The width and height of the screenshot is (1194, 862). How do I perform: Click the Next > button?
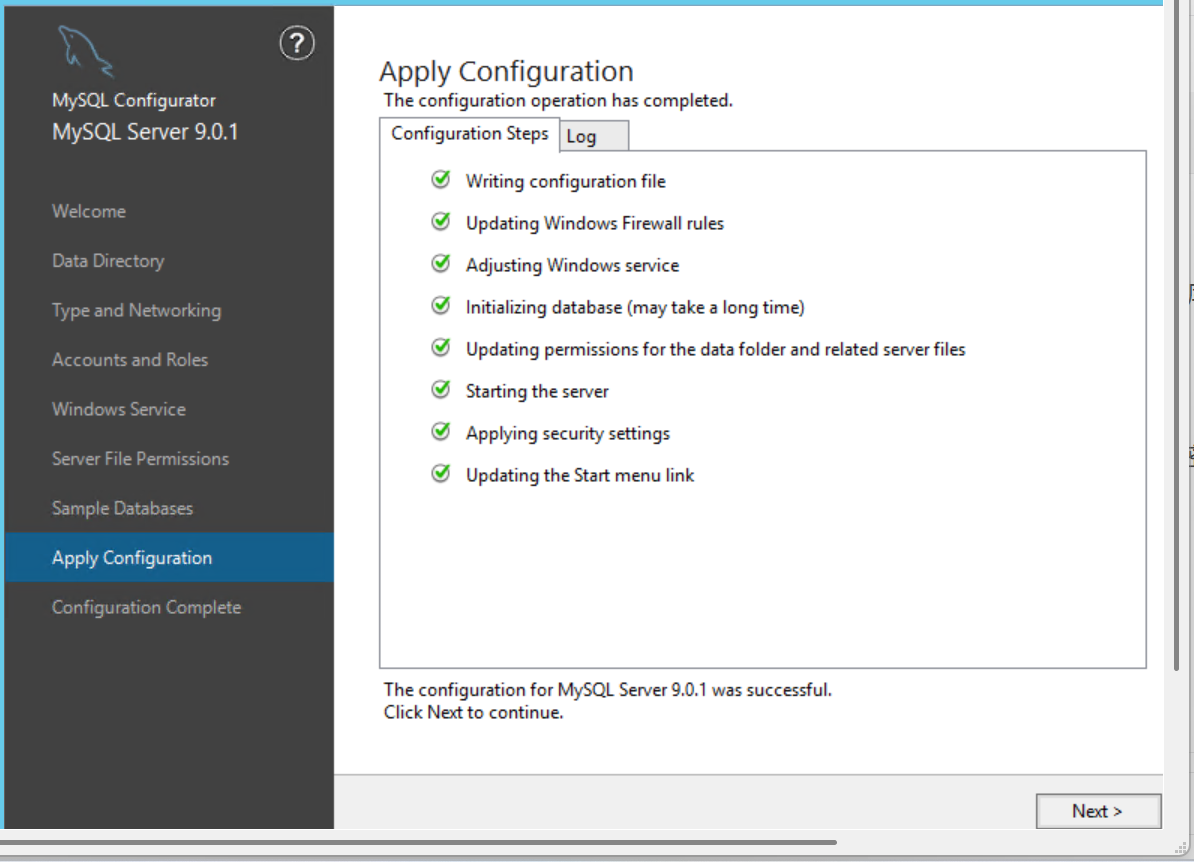coord(1098,811)
